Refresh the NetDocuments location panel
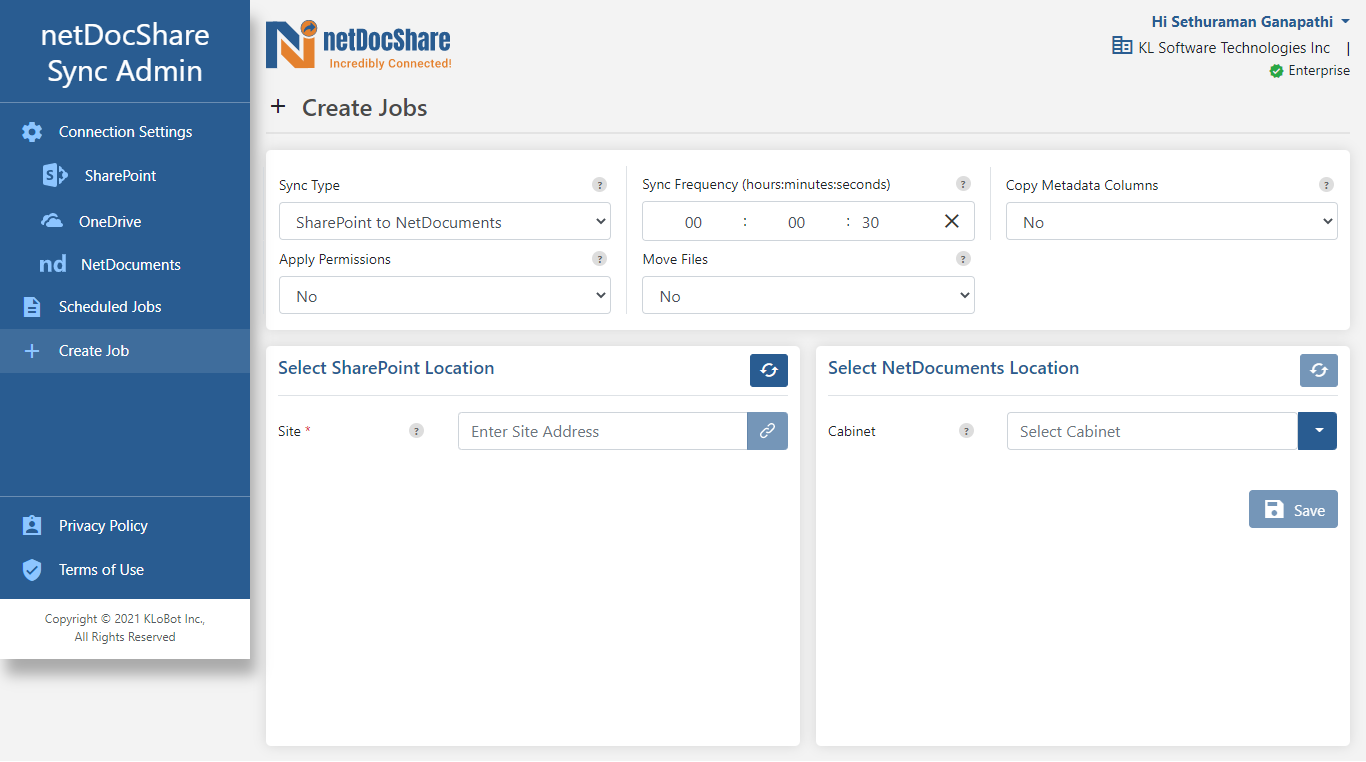Screen dimensions: 1366x762 tap(1319, 370)
